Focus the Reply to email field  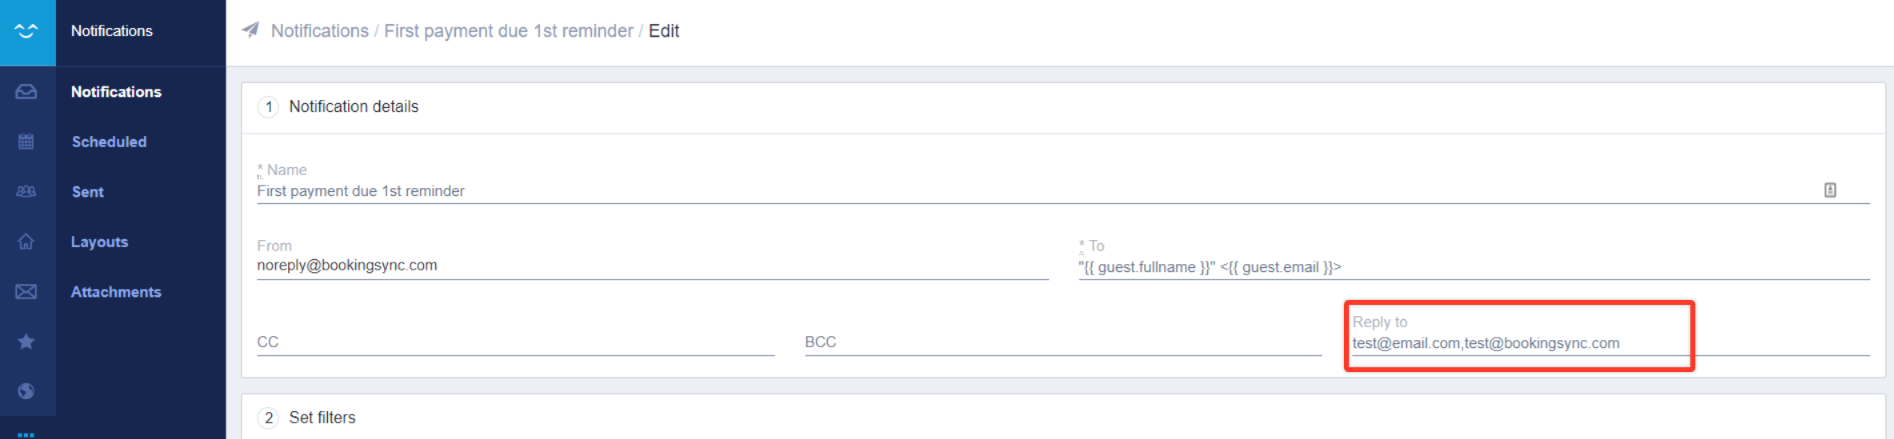pyautogui.click(x=1610, y=343)
